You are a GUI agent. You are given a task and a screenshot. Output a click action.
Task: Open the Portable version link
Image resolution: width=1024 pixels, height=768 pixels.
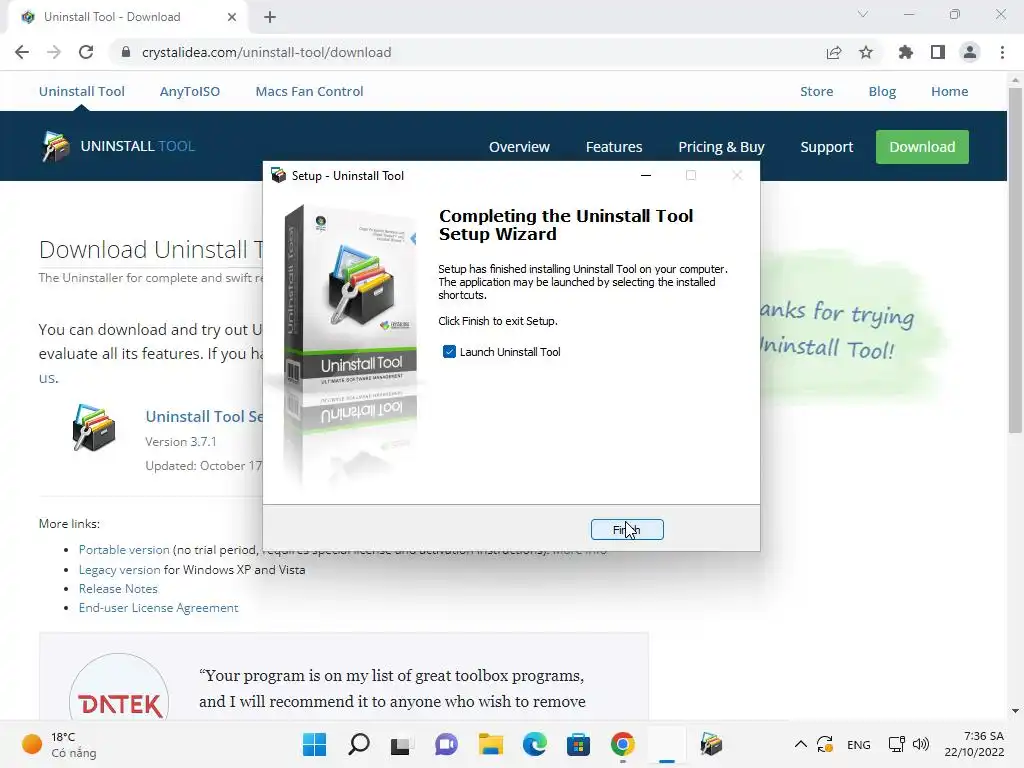[124, 550]
